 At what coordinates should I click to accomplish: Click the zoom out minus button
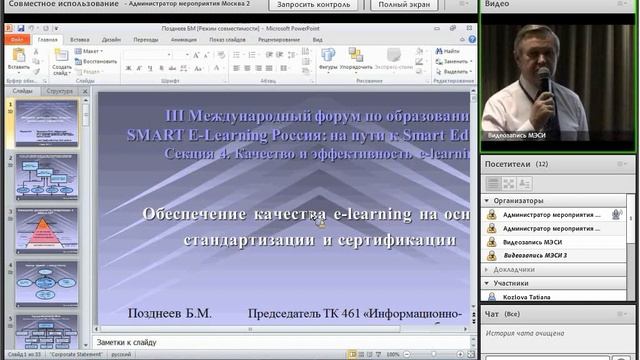[407, 354]
